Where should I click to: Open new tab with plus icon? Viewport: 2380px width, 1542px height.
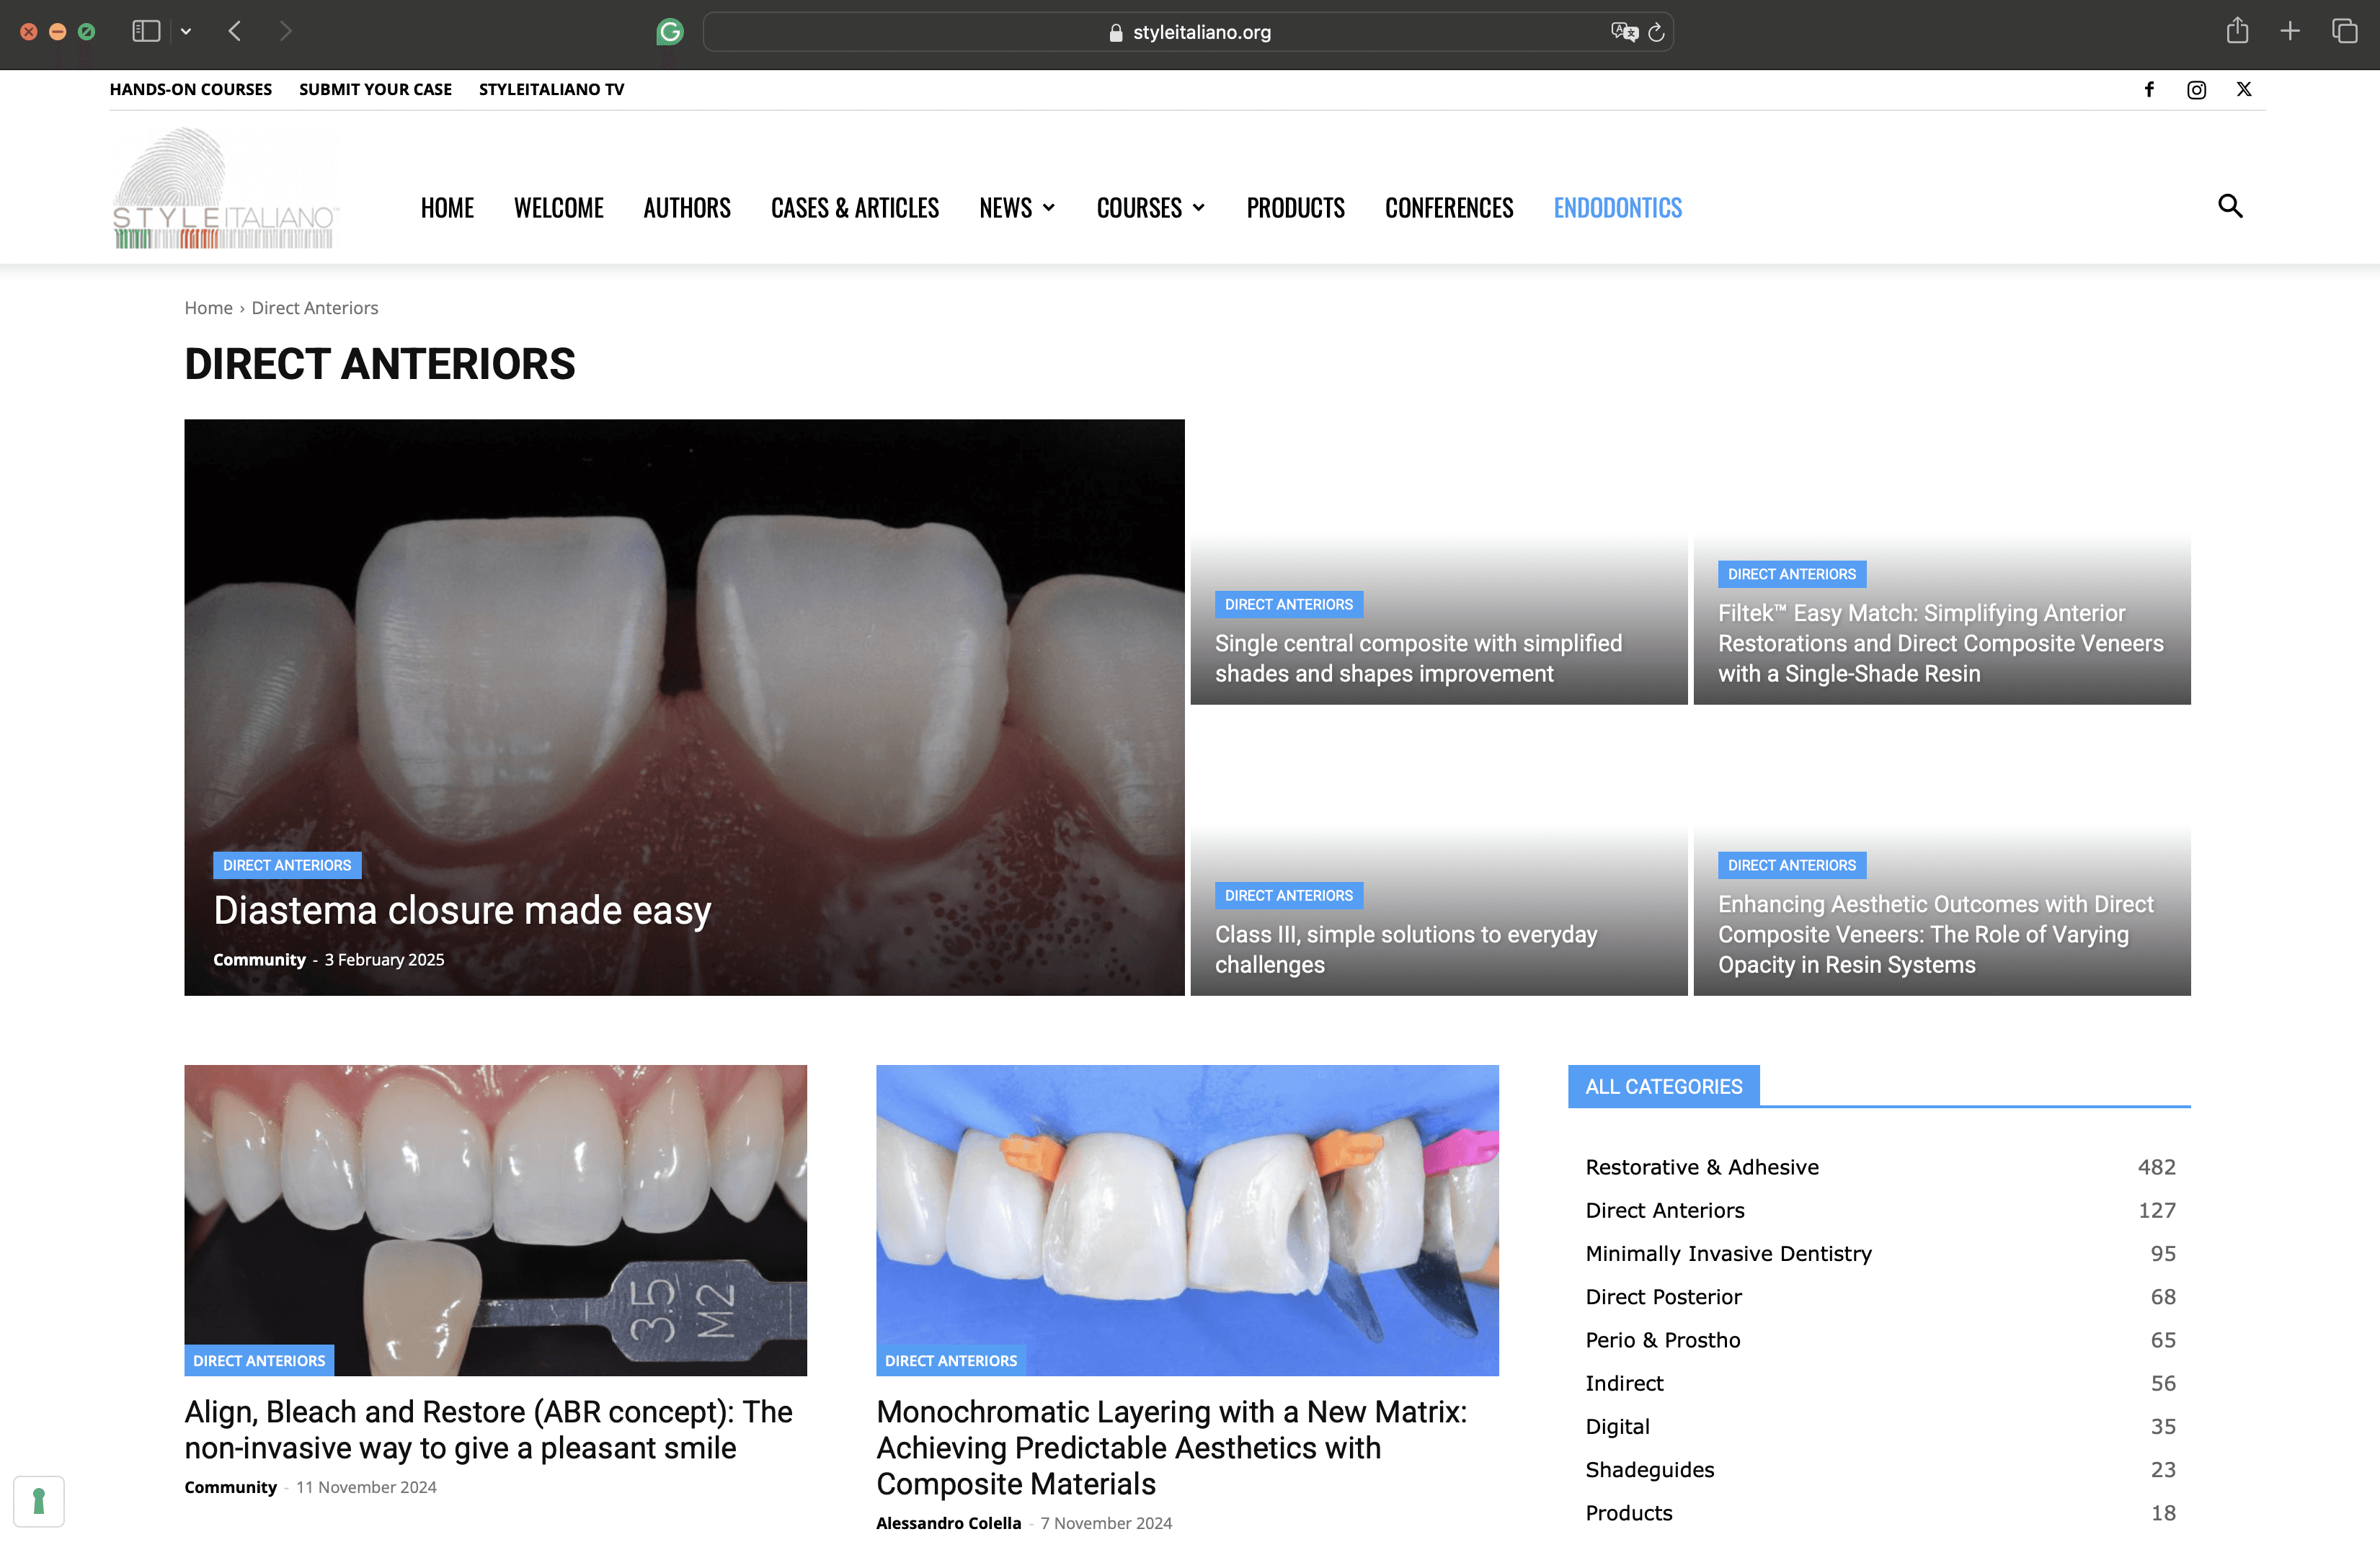(x=2290, y=31)
